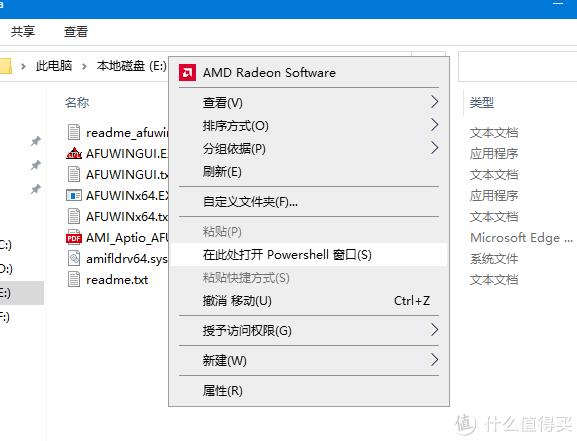577x441 pixels.
Task: Select the readme_afuwin file name
Action: (127, 133)
